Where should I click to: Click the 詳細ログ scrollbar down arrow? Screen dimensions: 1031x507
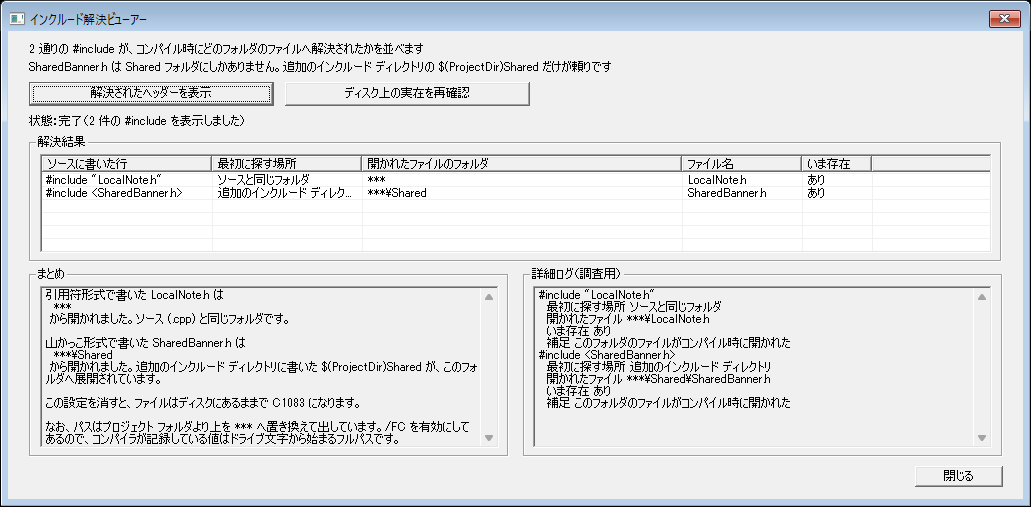pos(982,438)
